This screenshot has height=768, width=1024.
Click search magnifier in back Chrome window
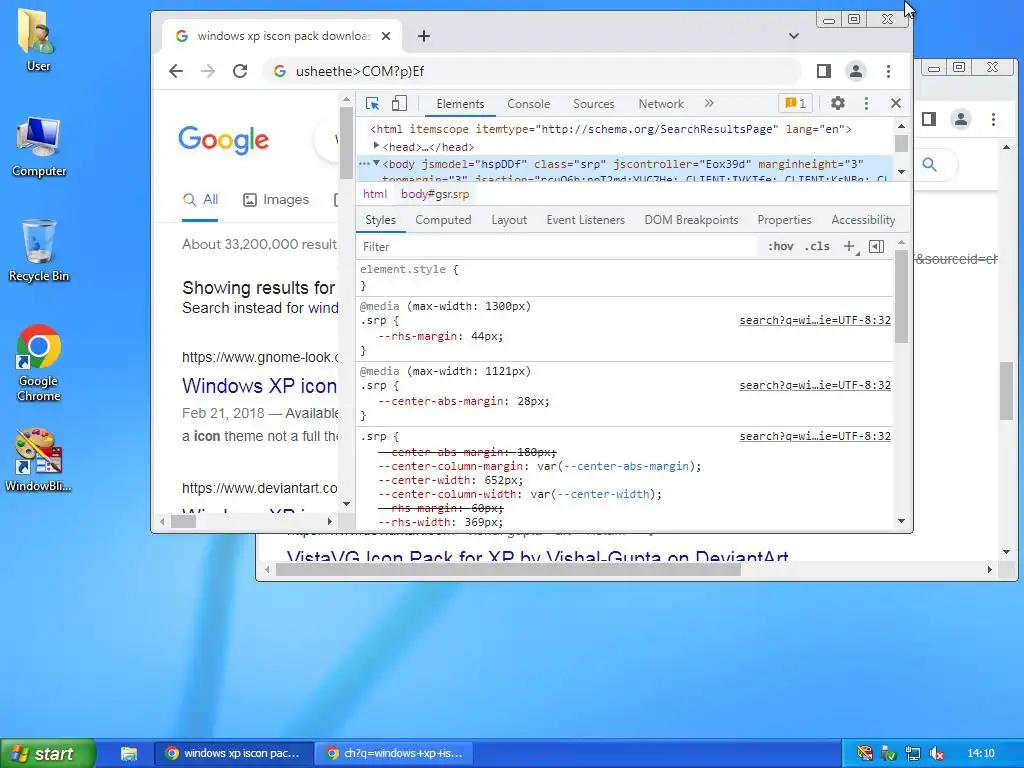point(929,165)
